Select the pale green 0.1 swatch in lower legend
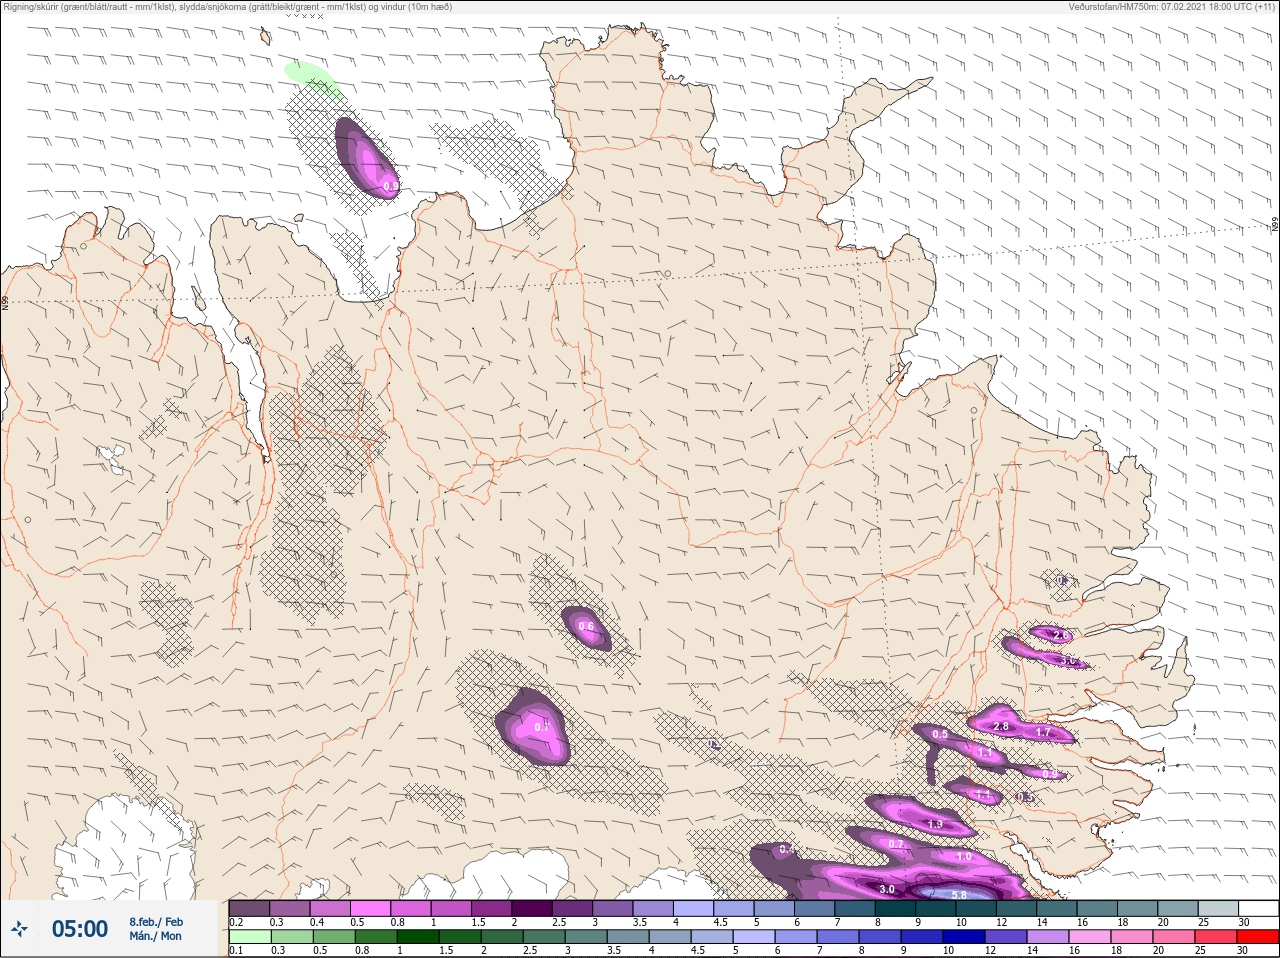The image size is (1280, 958). click(x=249, y=937)
